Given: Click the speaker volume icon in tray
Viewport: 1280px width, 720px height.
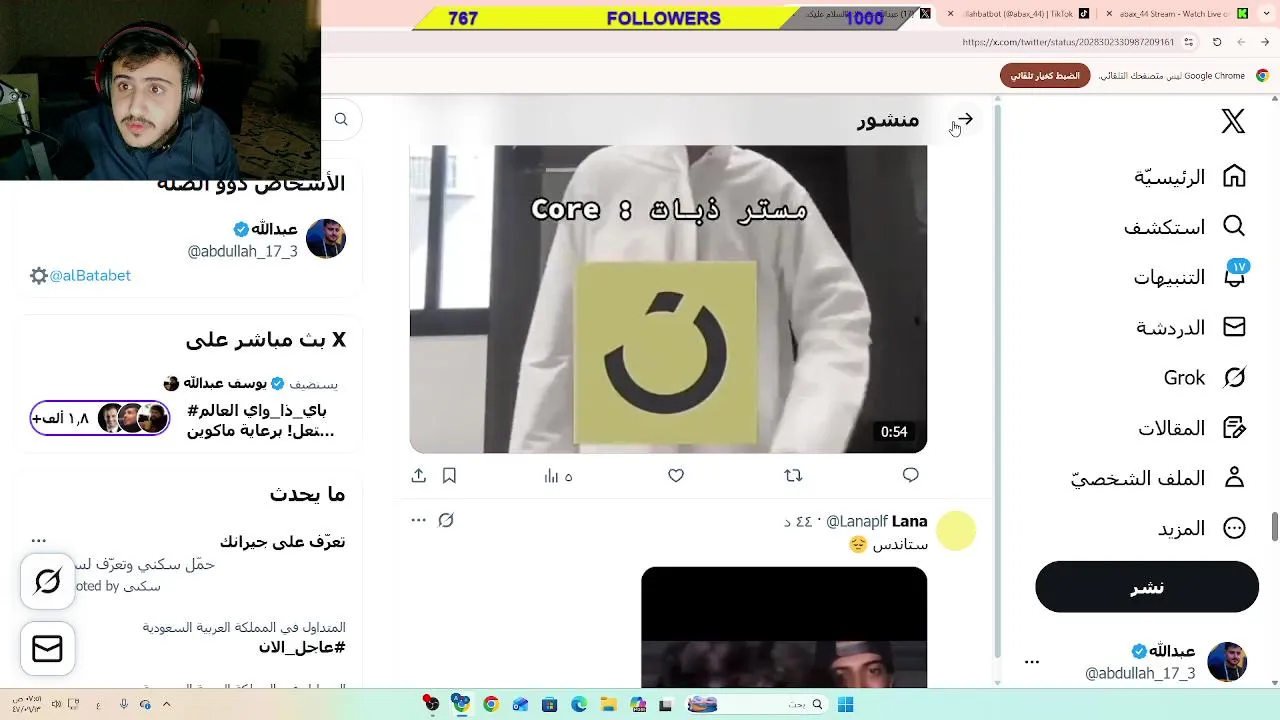Looking at the screenshot, I should click(56, 704).
